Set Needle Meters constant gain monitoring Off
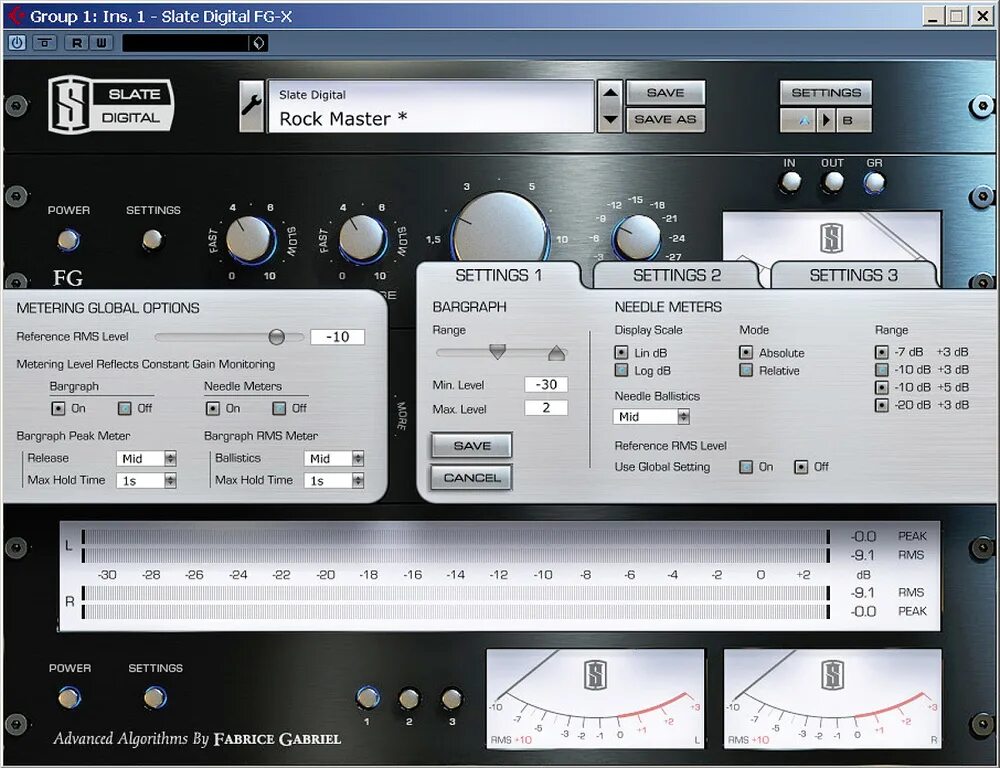 click(279, 408)
